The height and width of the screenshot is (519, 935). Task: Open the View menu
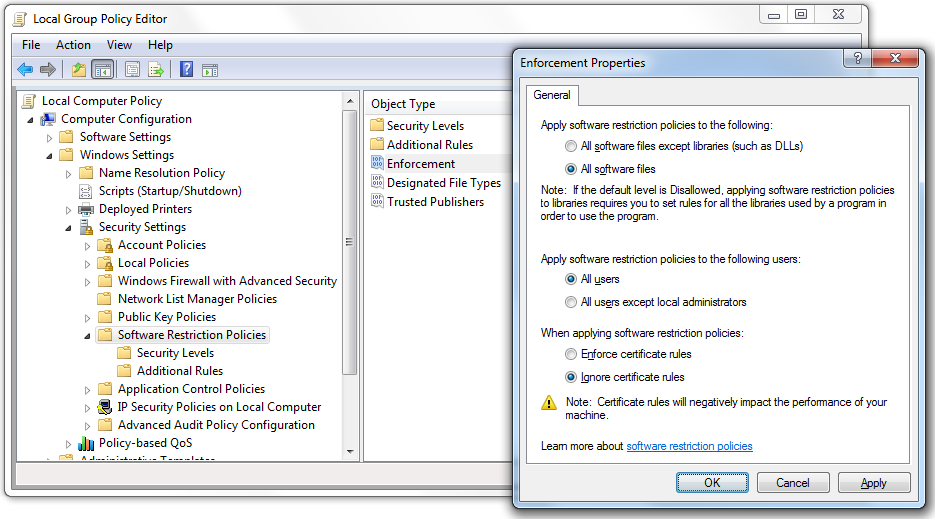[x=119, y=45]
